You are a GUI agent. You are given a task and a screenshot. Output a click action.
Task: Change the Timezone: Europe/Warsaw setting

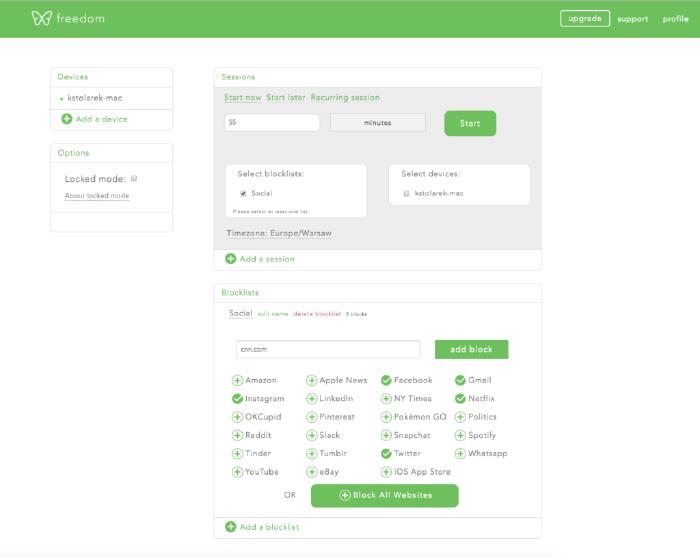click(279, 233)
